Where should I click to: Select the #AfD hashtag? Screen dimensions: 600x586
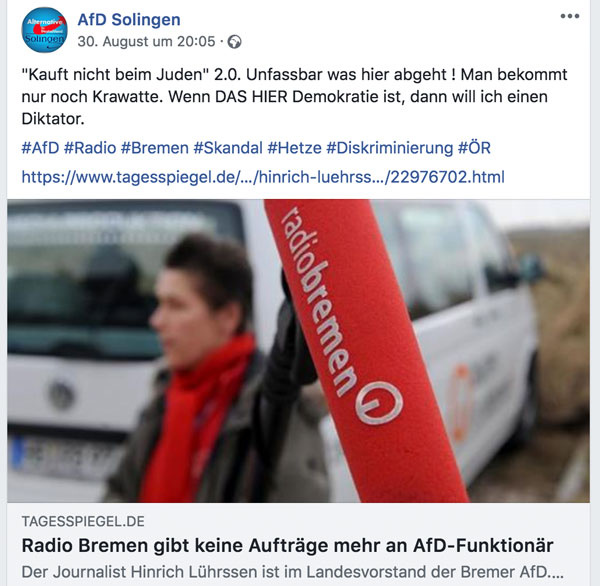click(40, 148)
